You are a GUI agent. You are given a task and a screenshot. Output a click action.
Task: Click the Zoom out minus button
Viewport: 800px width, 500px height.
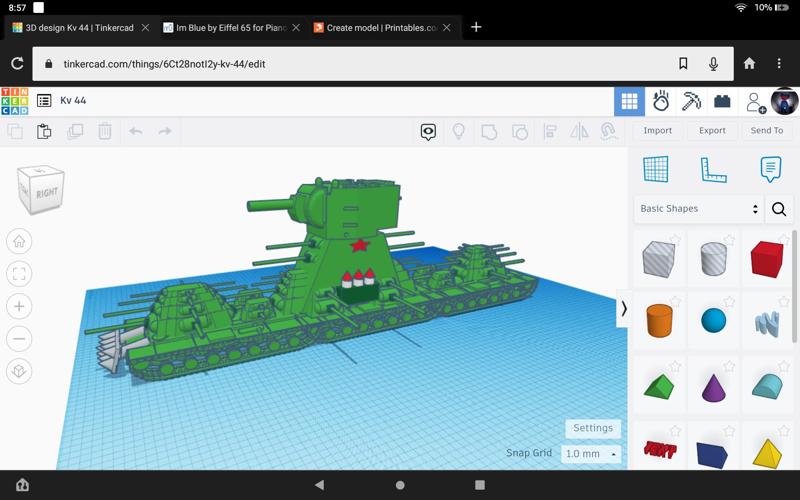tap(19, 339)
